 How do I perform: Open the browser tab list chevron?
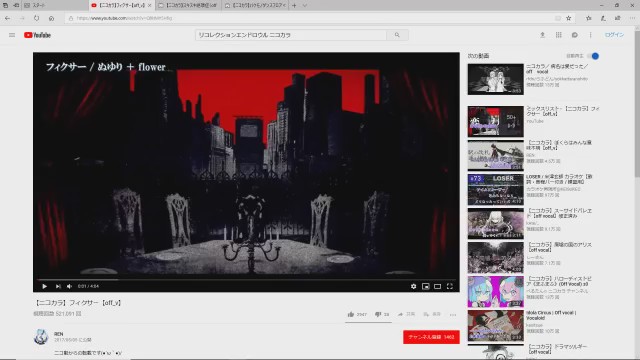coord(304,6)
